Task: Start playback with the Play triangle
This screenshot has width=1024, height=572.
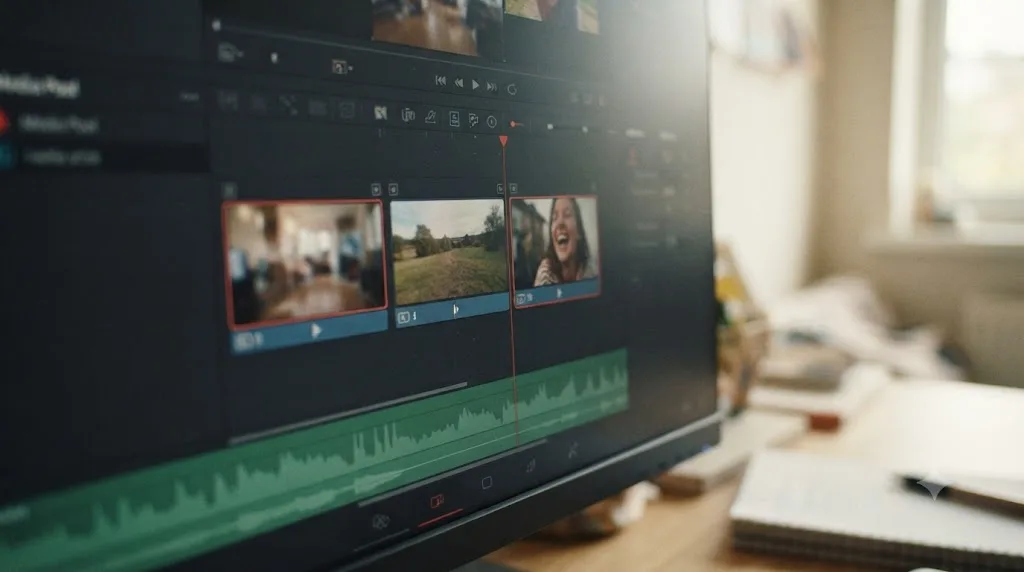Action: click(475, 85)
